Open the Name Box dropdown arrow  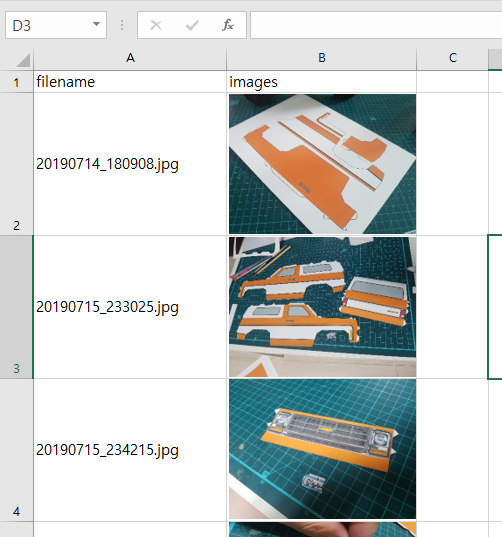tap(97, 24)
